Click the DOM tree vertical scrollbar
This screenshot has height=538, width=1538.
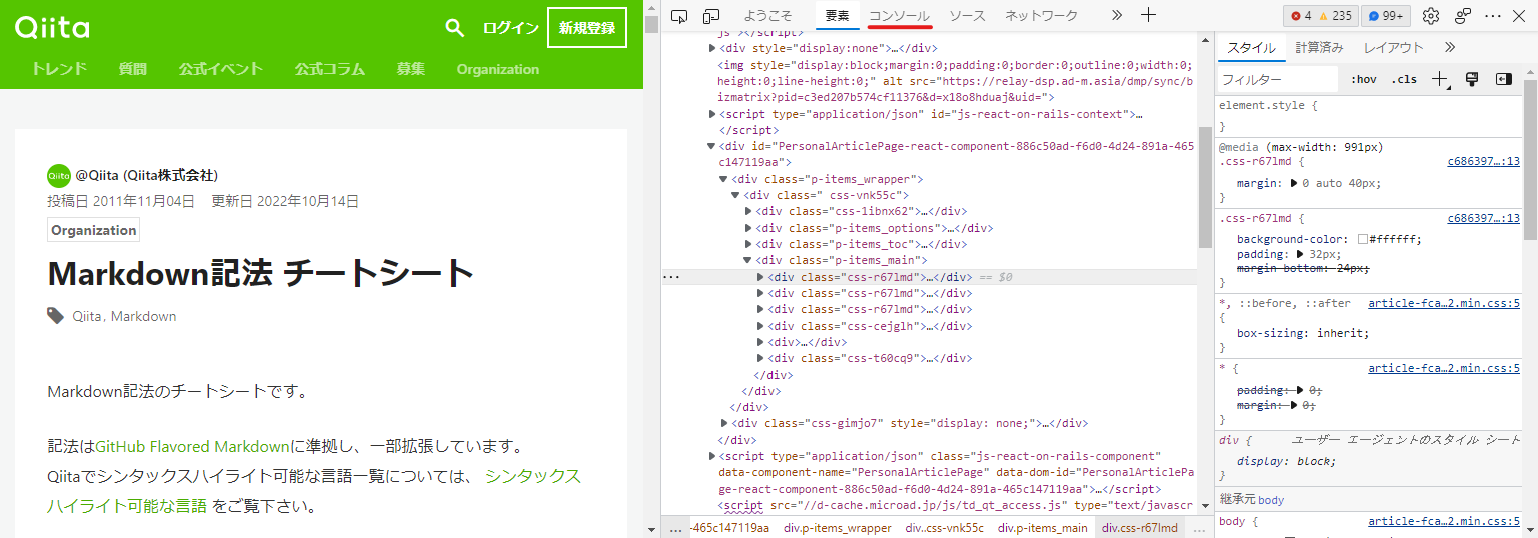1205,186
